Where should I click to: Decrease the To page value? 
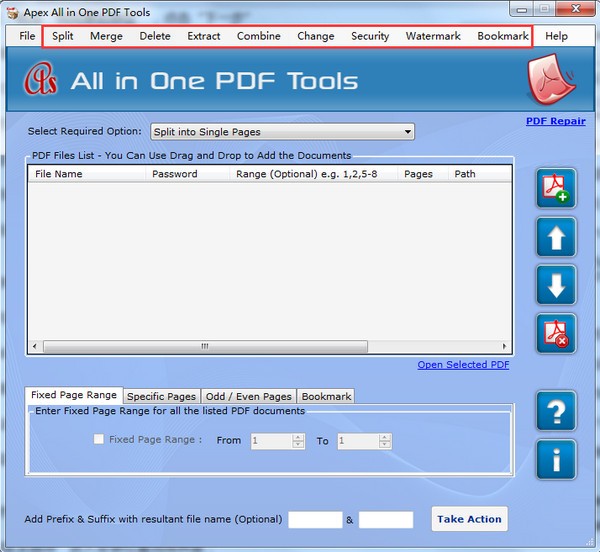tap(385, 445)
